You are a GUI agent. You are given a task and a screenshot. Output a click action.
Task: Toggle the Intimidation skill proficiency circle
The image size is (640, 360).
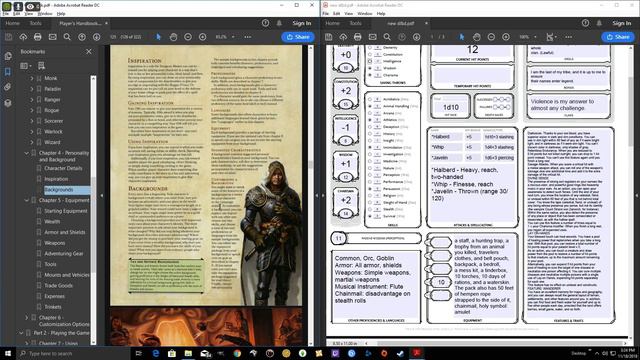click(370, 147)
